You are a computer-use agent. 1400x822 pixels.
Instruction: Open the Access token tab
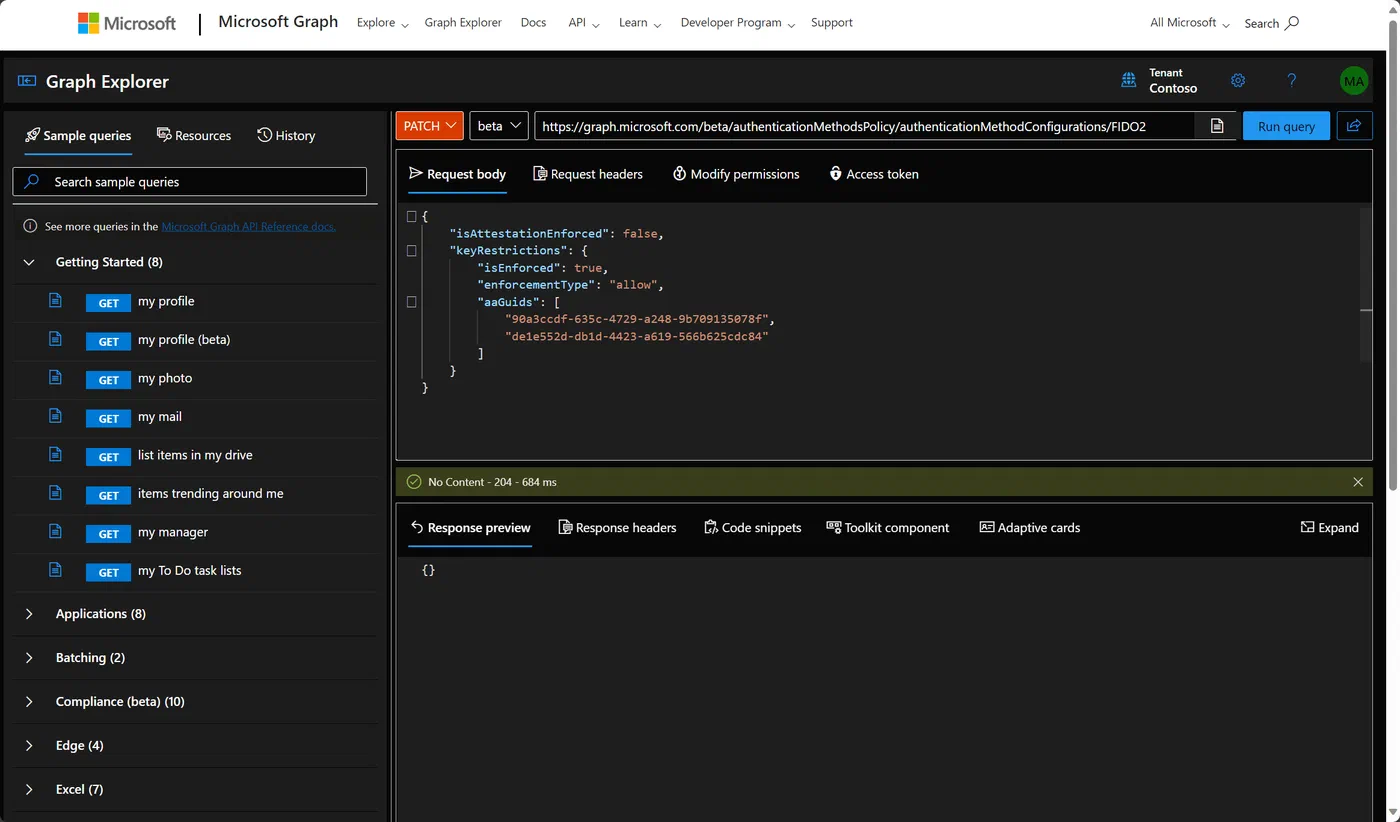(x=874, y=174)
